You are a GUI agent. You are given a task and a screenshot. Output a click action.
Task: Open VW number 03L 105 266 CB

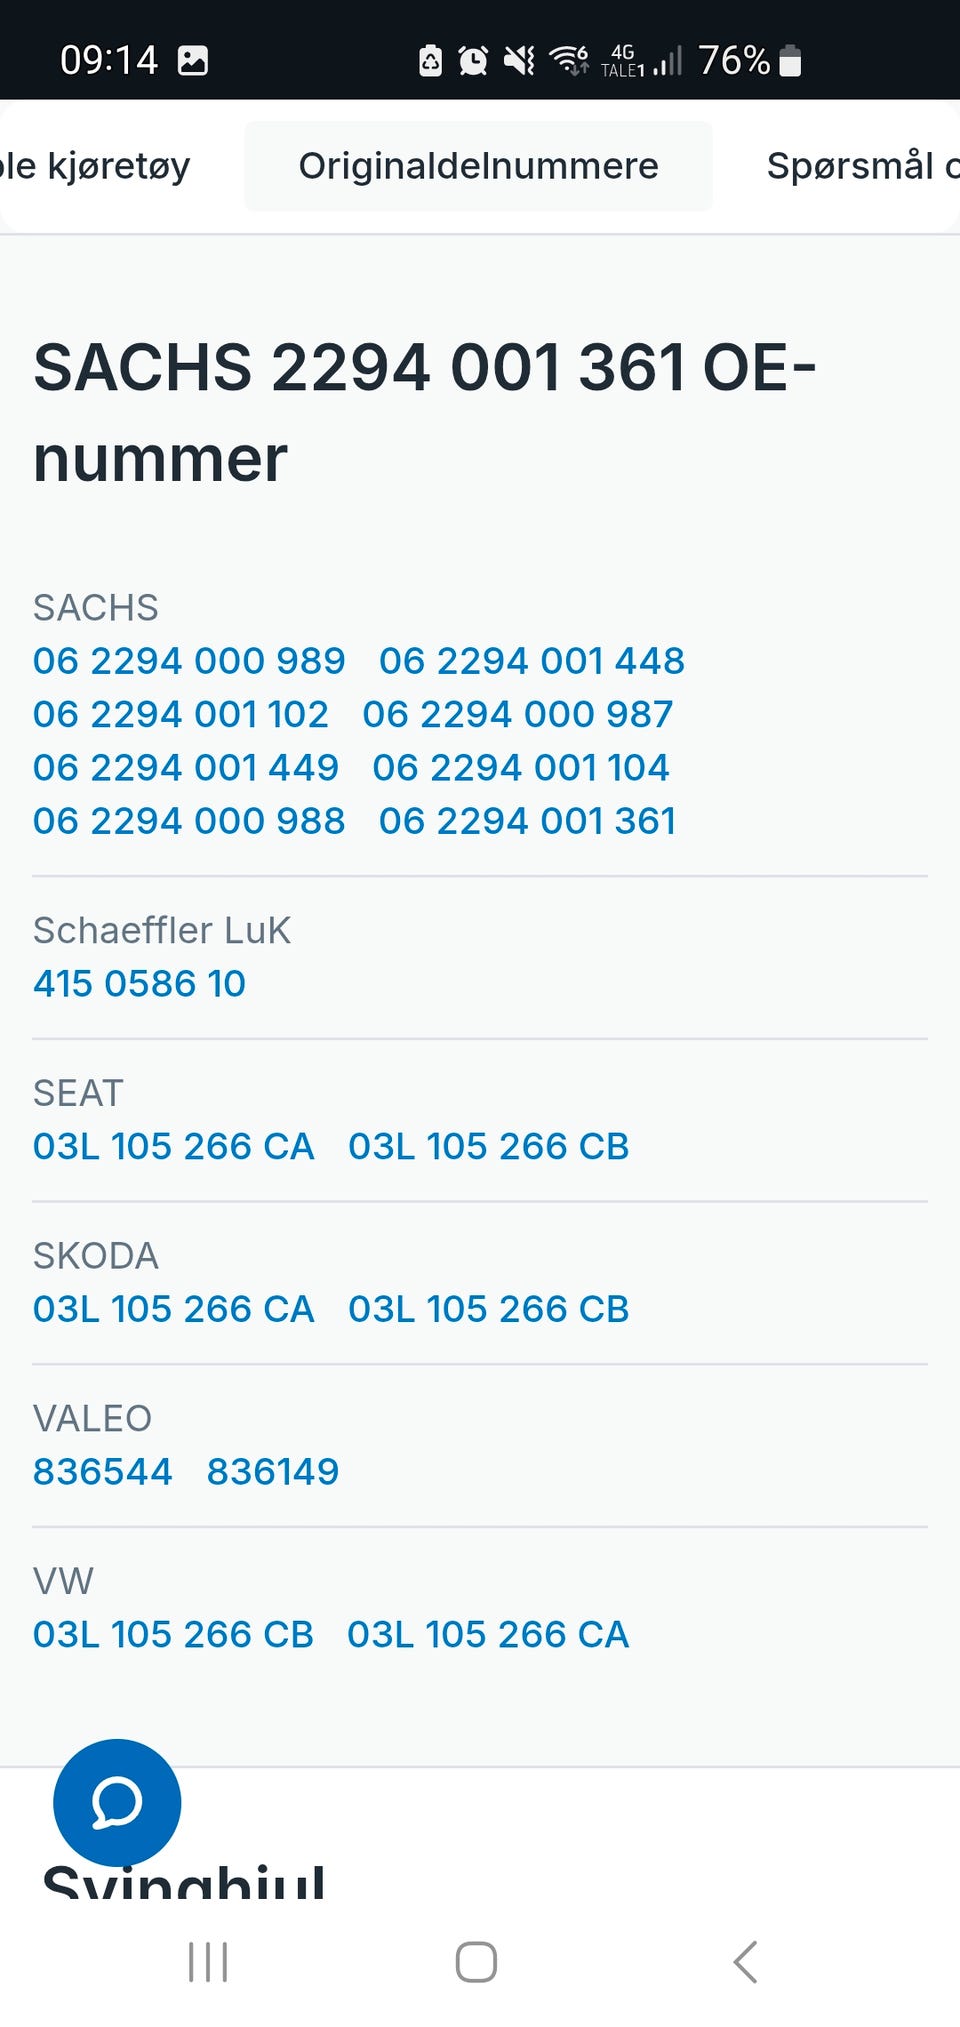(174, 1635)
